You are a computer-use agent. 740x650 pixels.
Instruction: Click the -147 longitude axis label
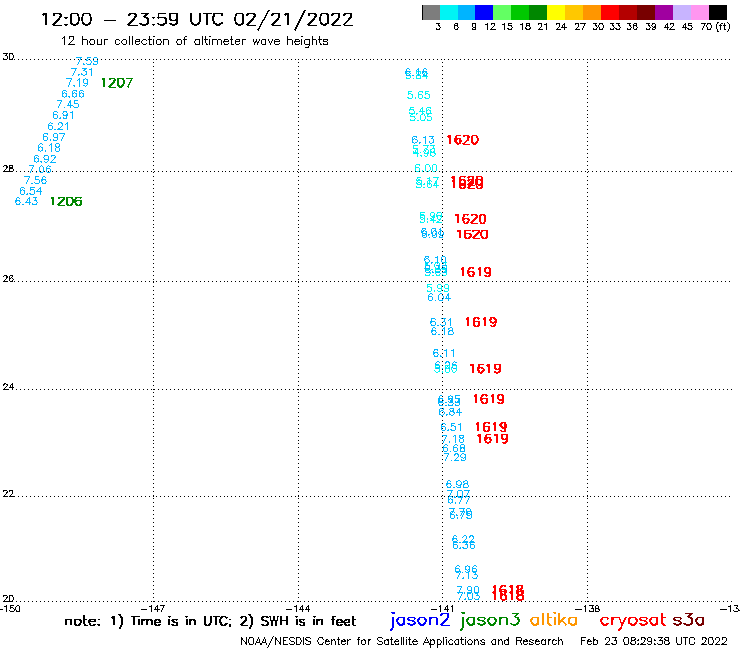153,609
